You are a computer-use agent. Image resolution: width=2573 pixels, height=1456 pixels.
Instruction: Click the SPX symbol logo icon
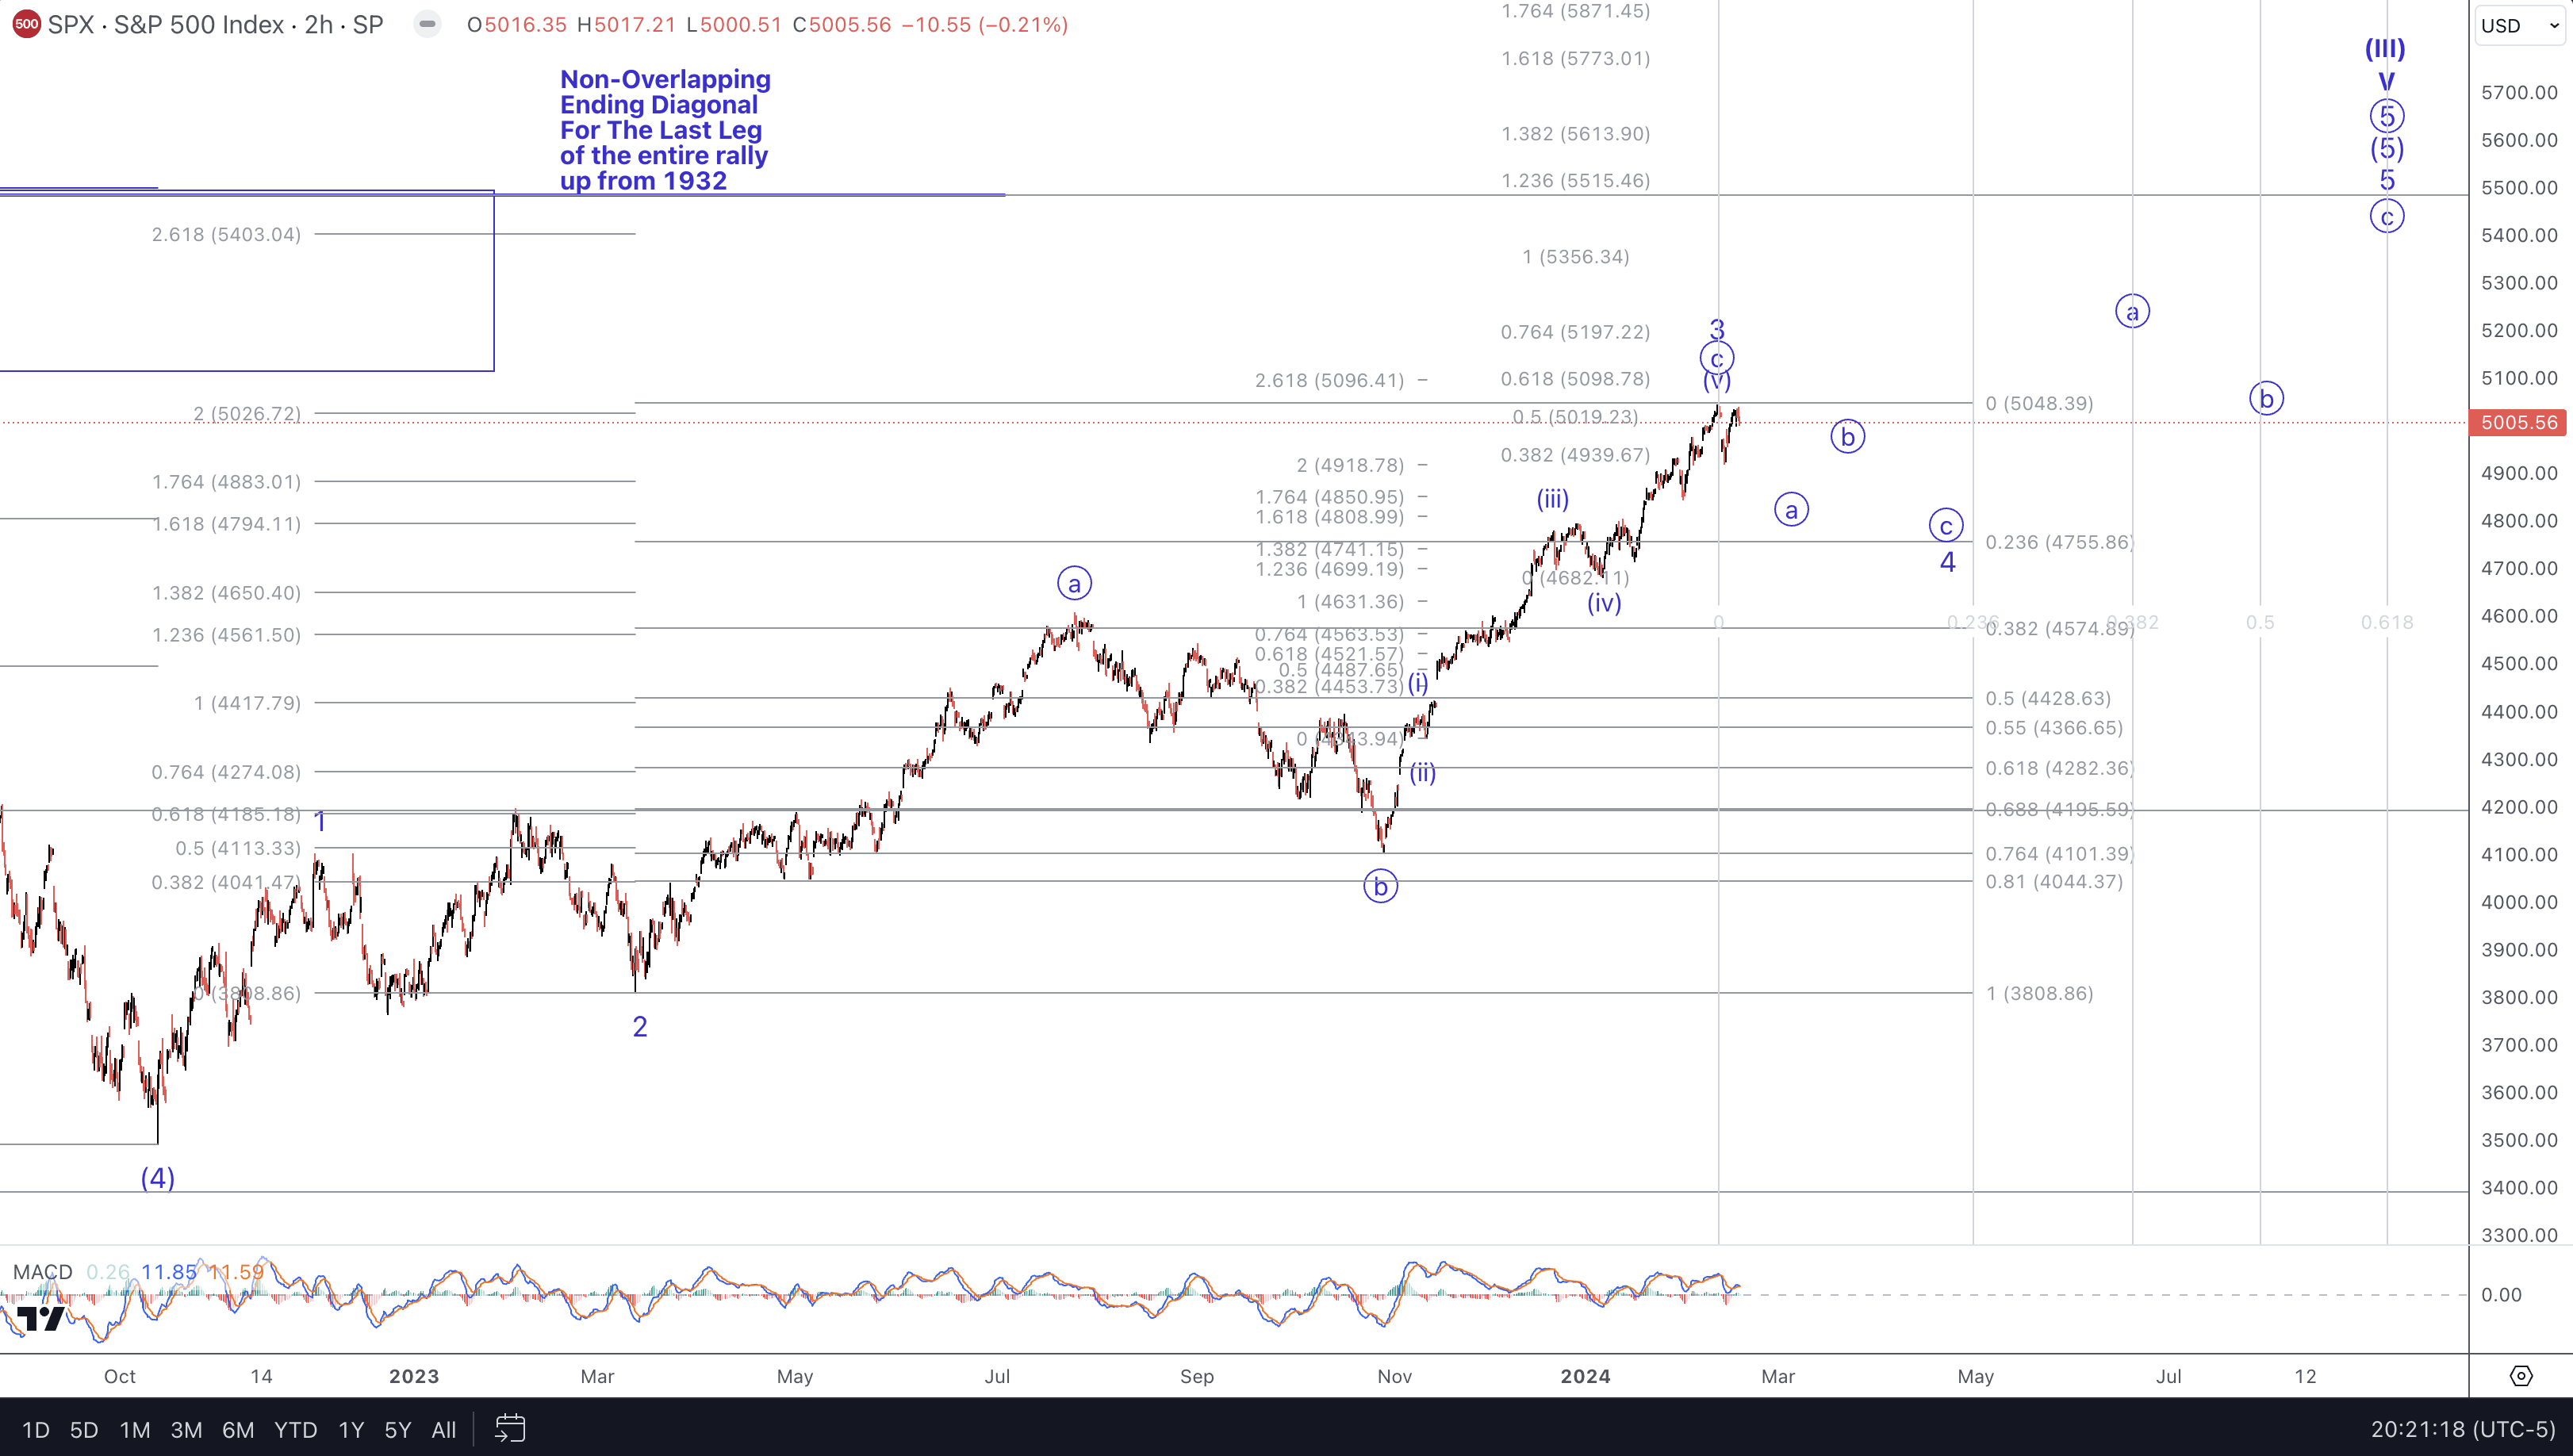tap(27, 24)
